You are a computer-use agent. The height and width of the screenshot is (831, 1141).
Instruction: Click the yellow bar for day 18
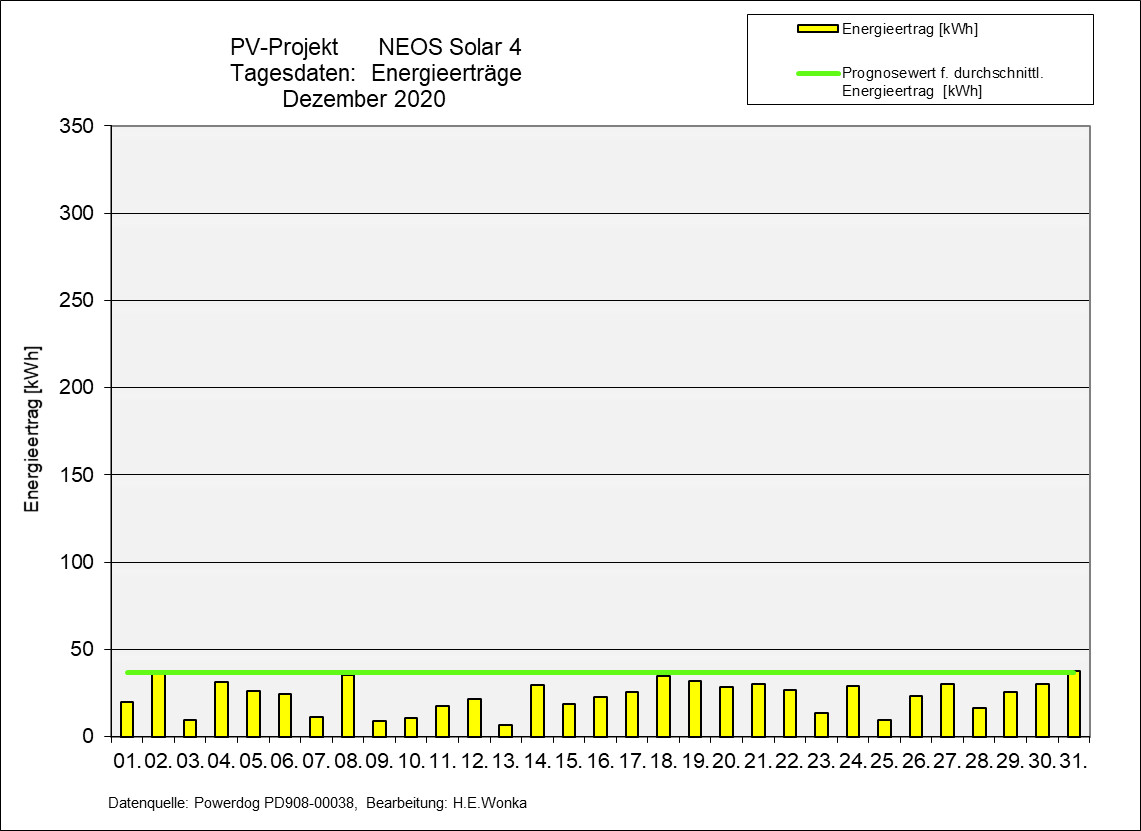pyautogui.click(x=663, y=707)
